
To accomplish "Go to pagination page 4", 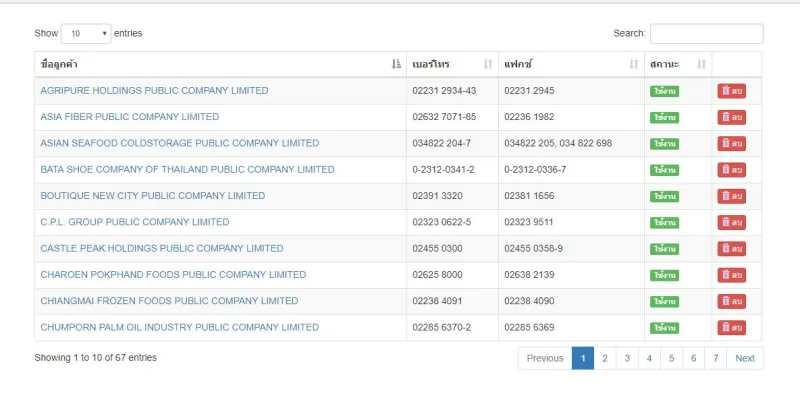I will (649, 358).
